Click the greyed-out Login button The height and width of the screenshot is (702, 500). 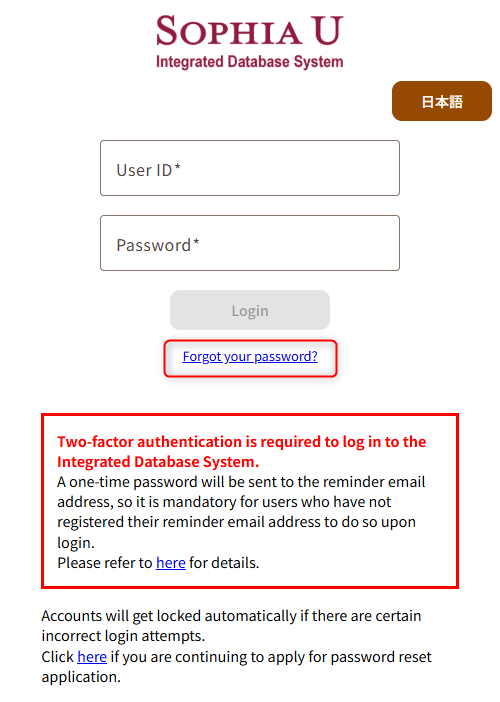pyautogui.click(x=250, y=310)
